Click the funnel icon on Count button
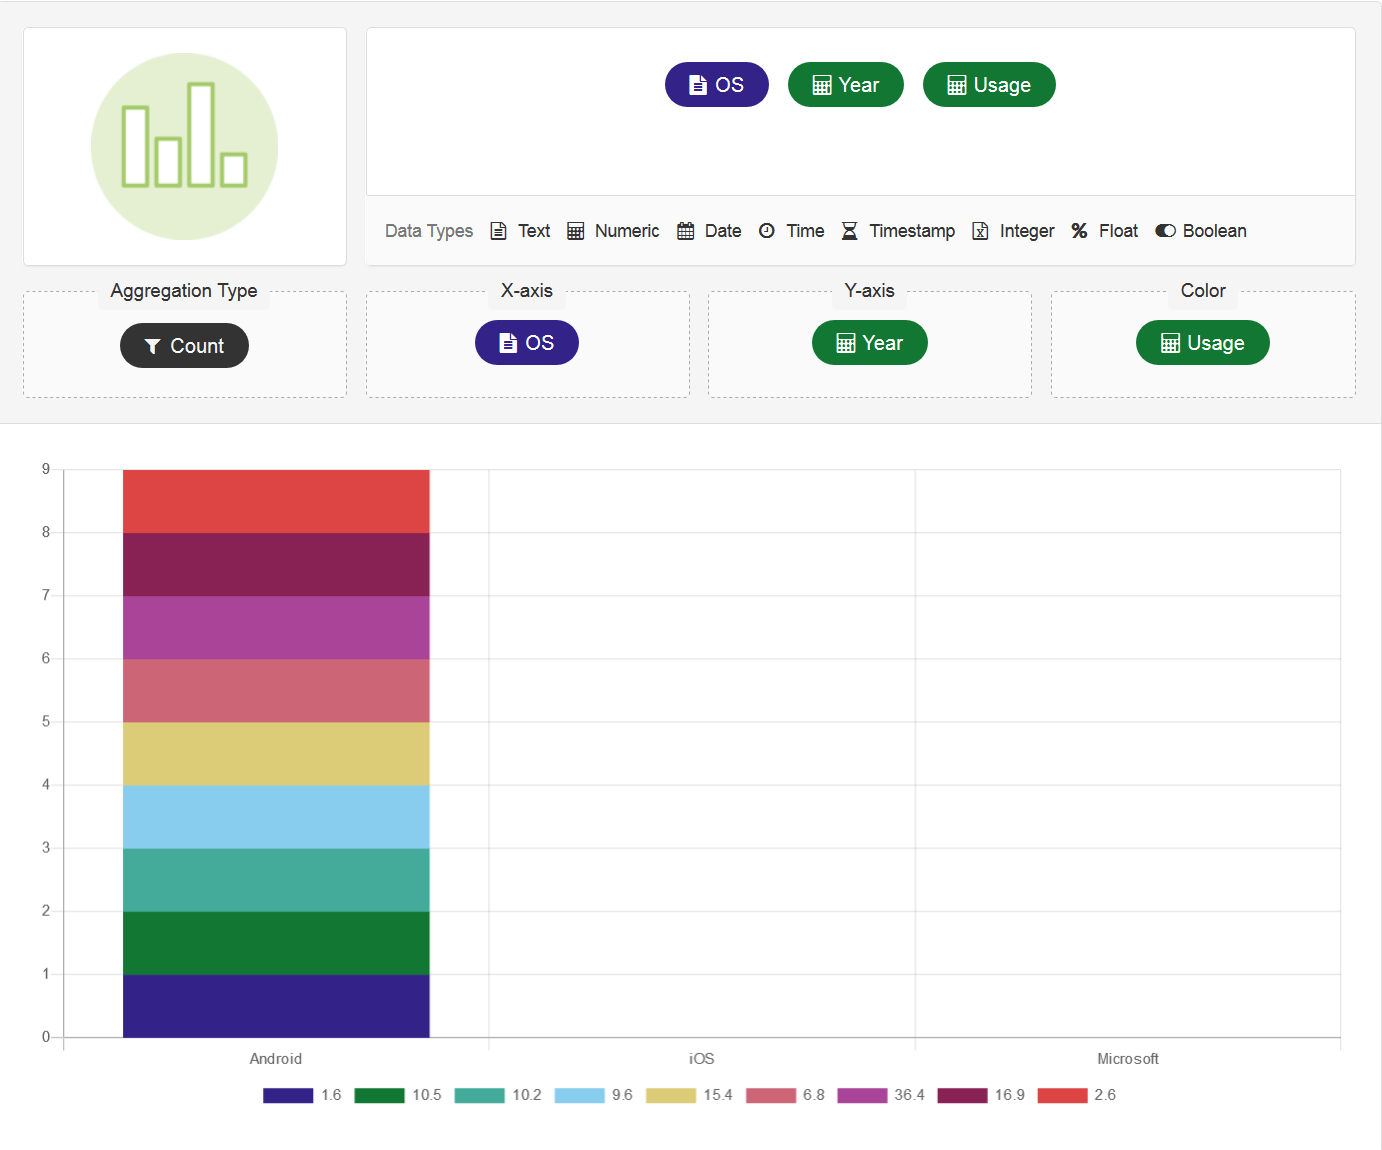The image size is (1382, 1150). click(153, 346)
